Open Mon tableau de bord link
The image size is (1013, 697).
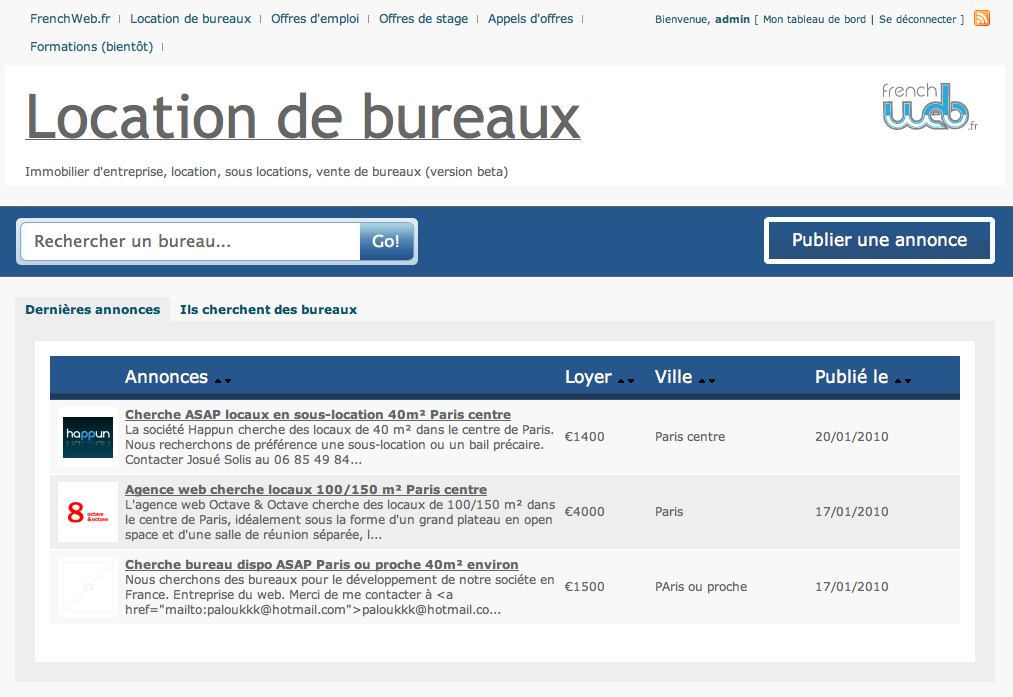pyautogui.click(x=814, y=19)
